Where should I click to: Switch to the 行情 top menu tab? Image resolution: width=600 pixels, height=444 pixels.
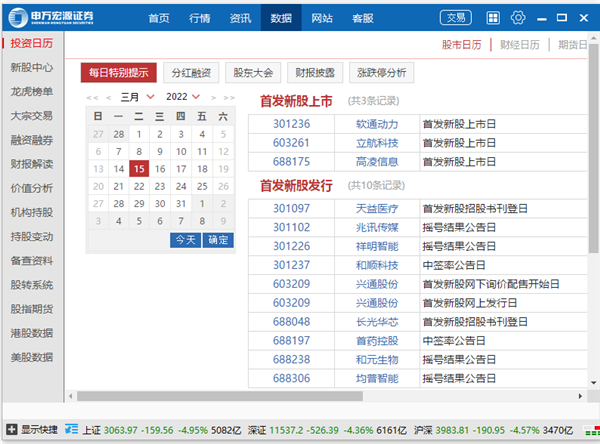(x=200, y=18)
